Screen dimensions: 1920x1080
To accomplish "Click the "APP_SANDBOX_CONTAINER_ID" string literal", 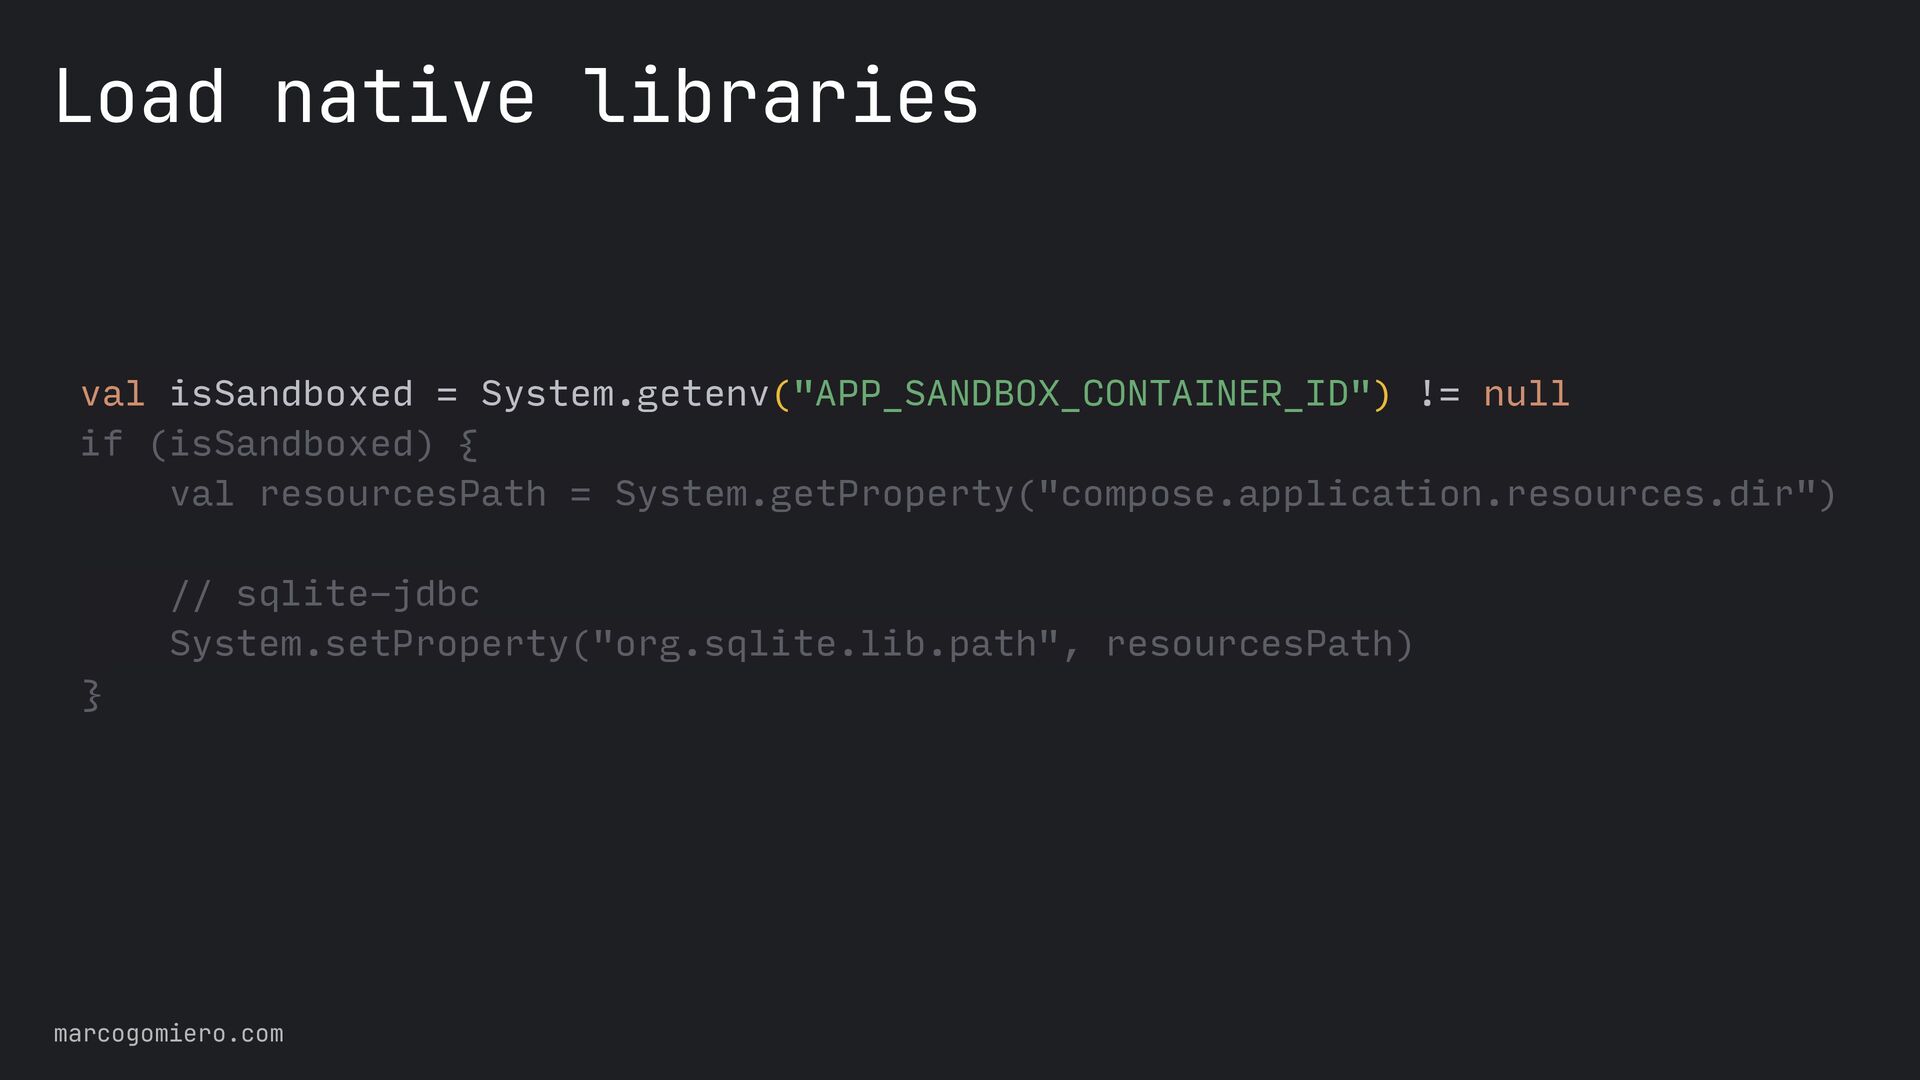I will [x=1081, y=393].
